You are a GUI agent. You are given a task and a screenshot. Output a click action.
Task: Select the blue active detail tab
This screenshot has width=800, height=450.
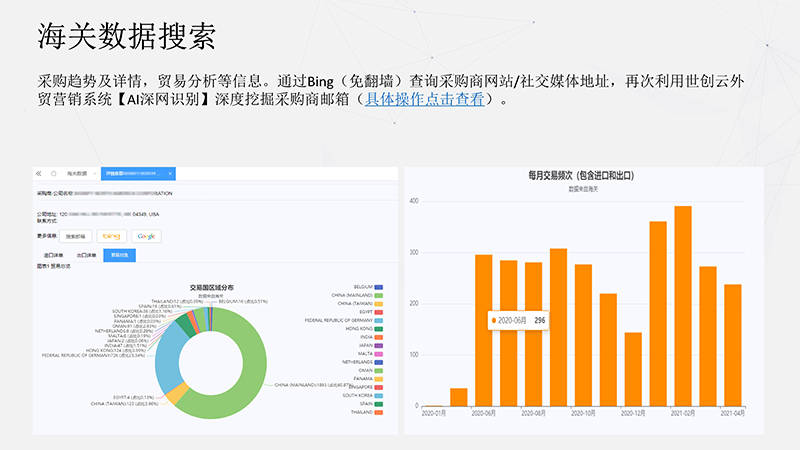138,173
